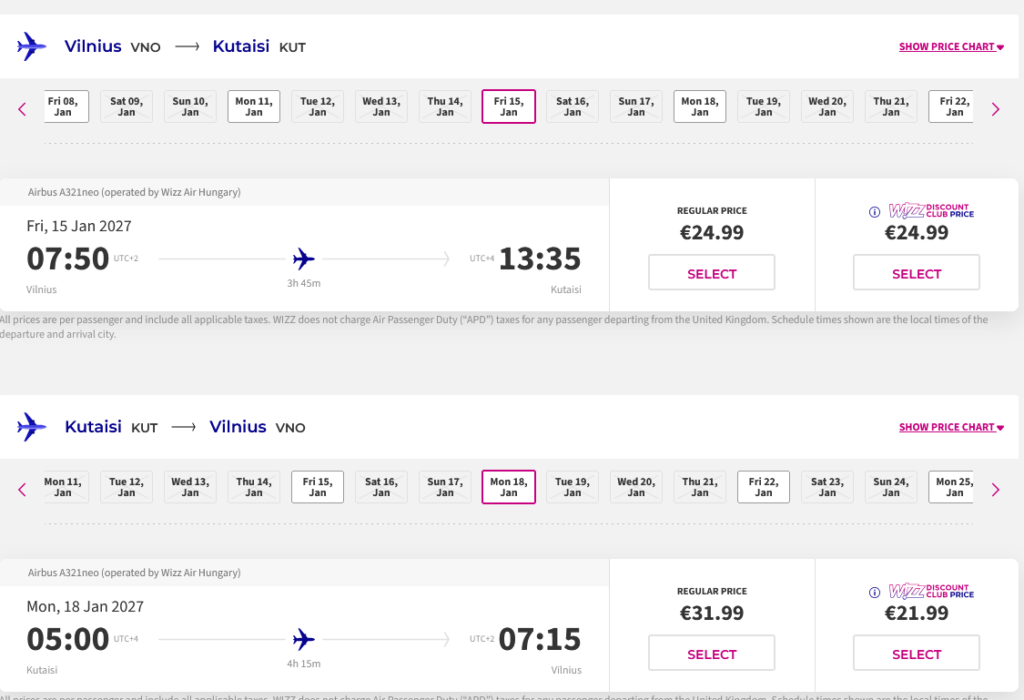Expand return flight Show Price Chart
1024x700 pixels.
(951, 427)
